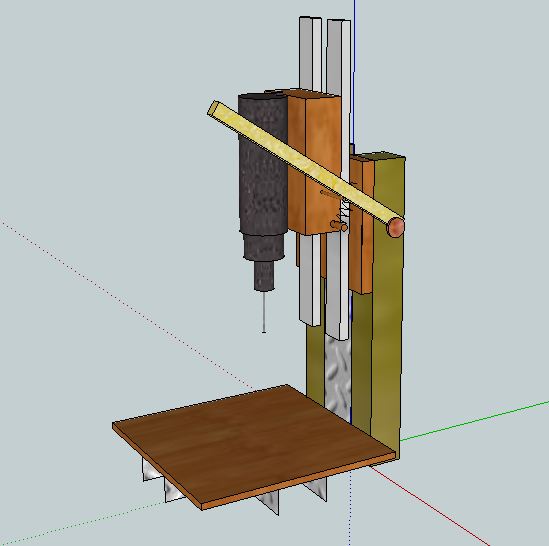The height and width of the screenshot is (546, 549).
Task: Click the red round knob on lever end
Action: (x=396, y=227)
